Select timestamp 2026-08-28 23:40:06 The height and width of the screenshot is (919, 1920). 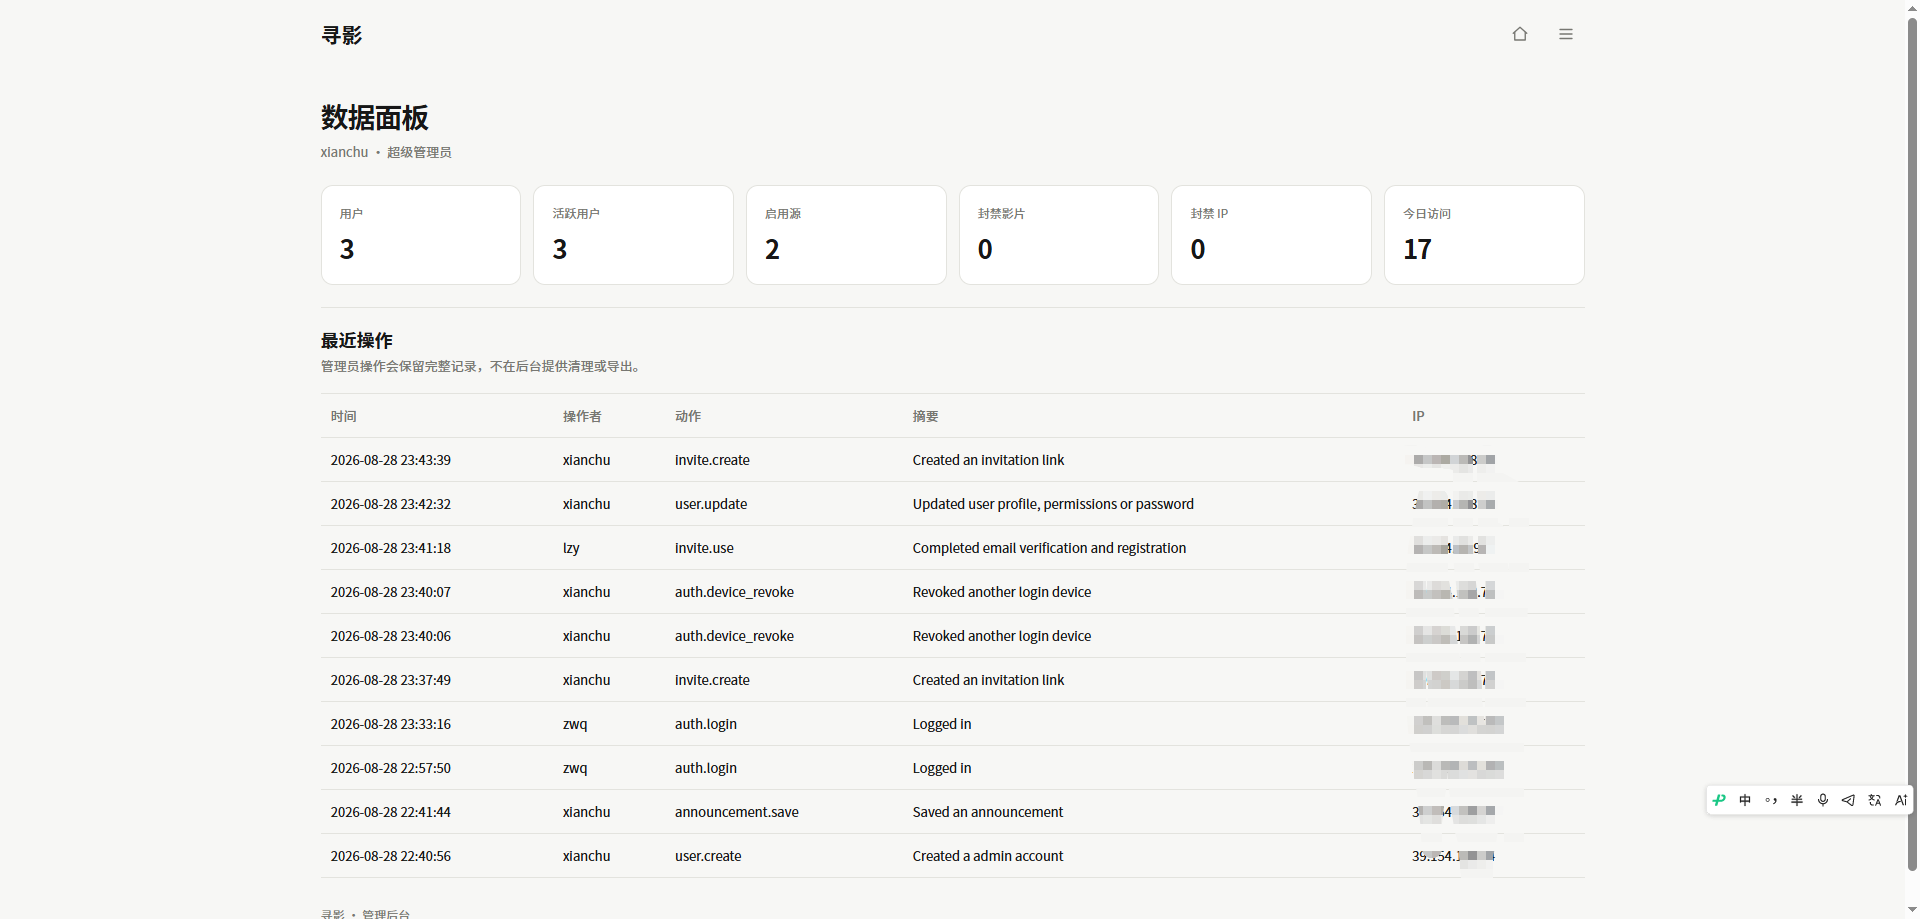coord(391,636)
